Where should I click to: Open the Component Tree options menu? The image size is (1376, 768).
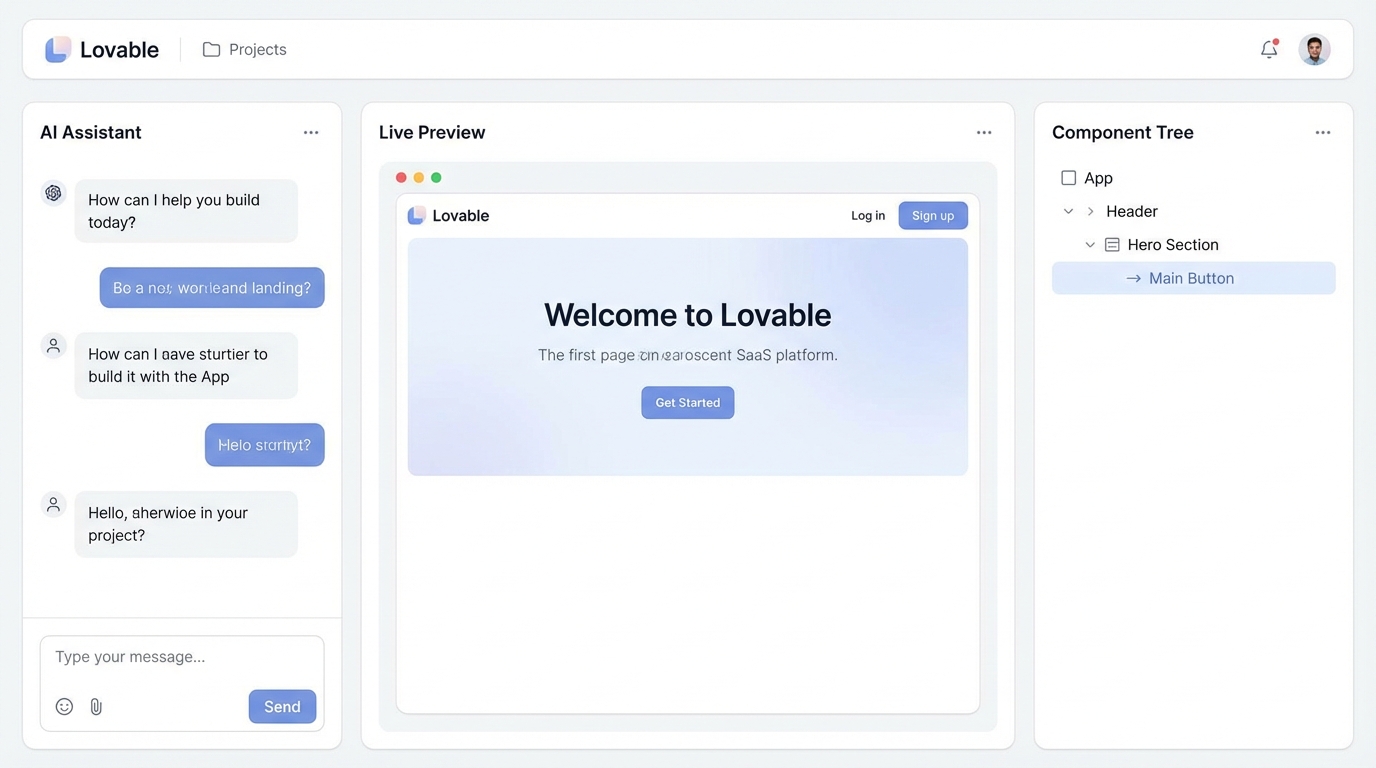(x=1323, y=131)
